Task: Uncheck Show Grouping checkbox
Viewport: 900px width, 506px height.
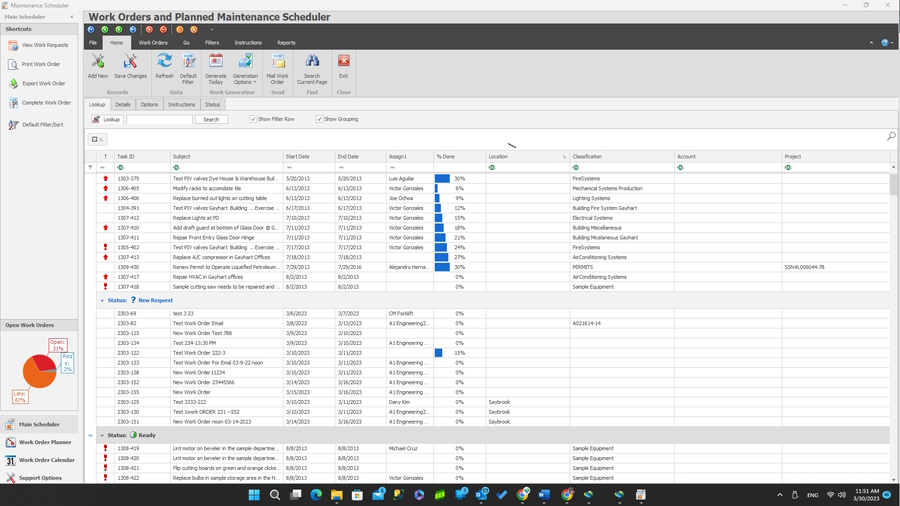Action: [x=319, y=119]
